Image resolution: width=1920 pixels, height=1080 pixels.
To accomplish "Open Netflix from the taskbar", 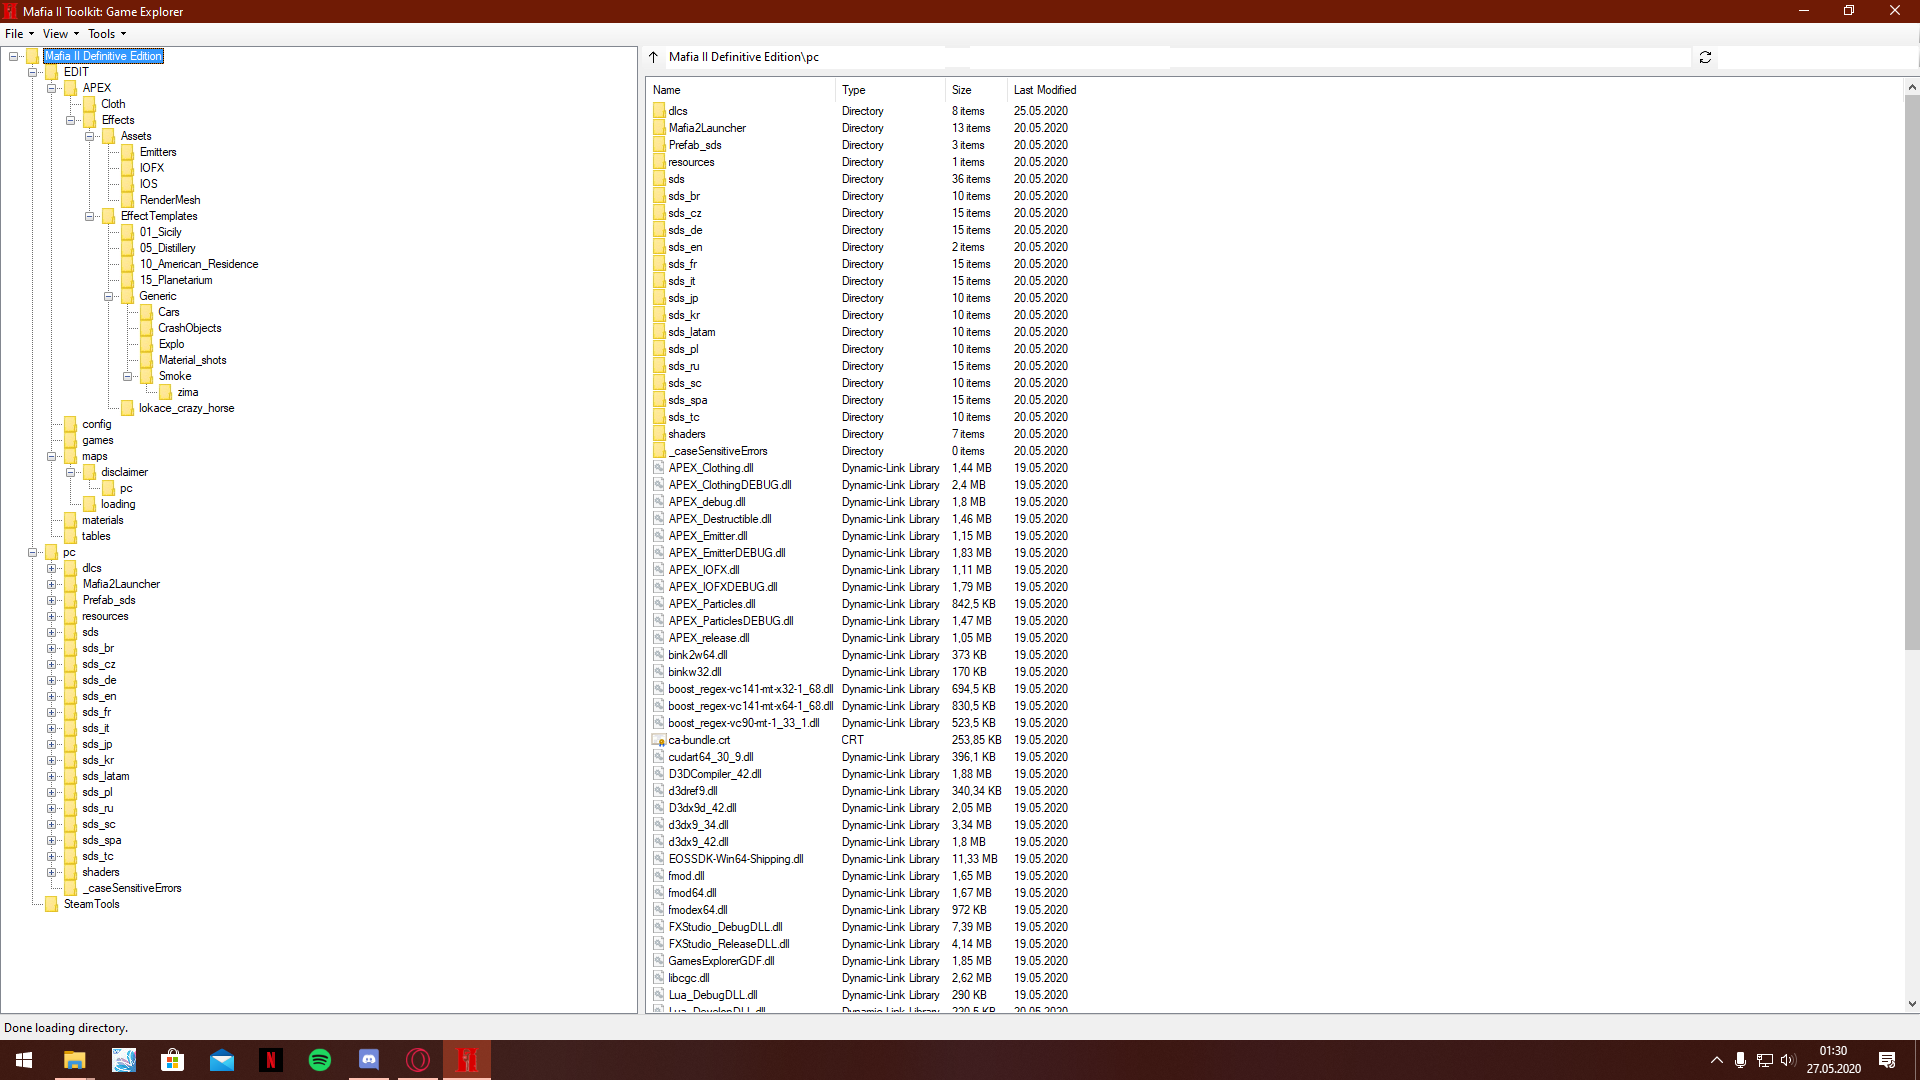I will [x=271, y=1060].
